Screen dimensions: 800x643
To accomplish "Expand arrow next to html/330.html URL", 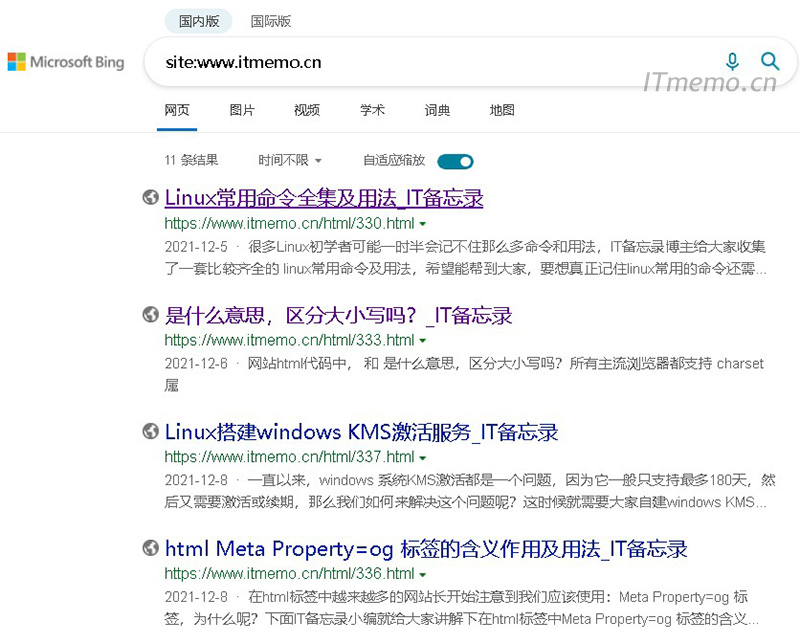I will click(422, 224).
